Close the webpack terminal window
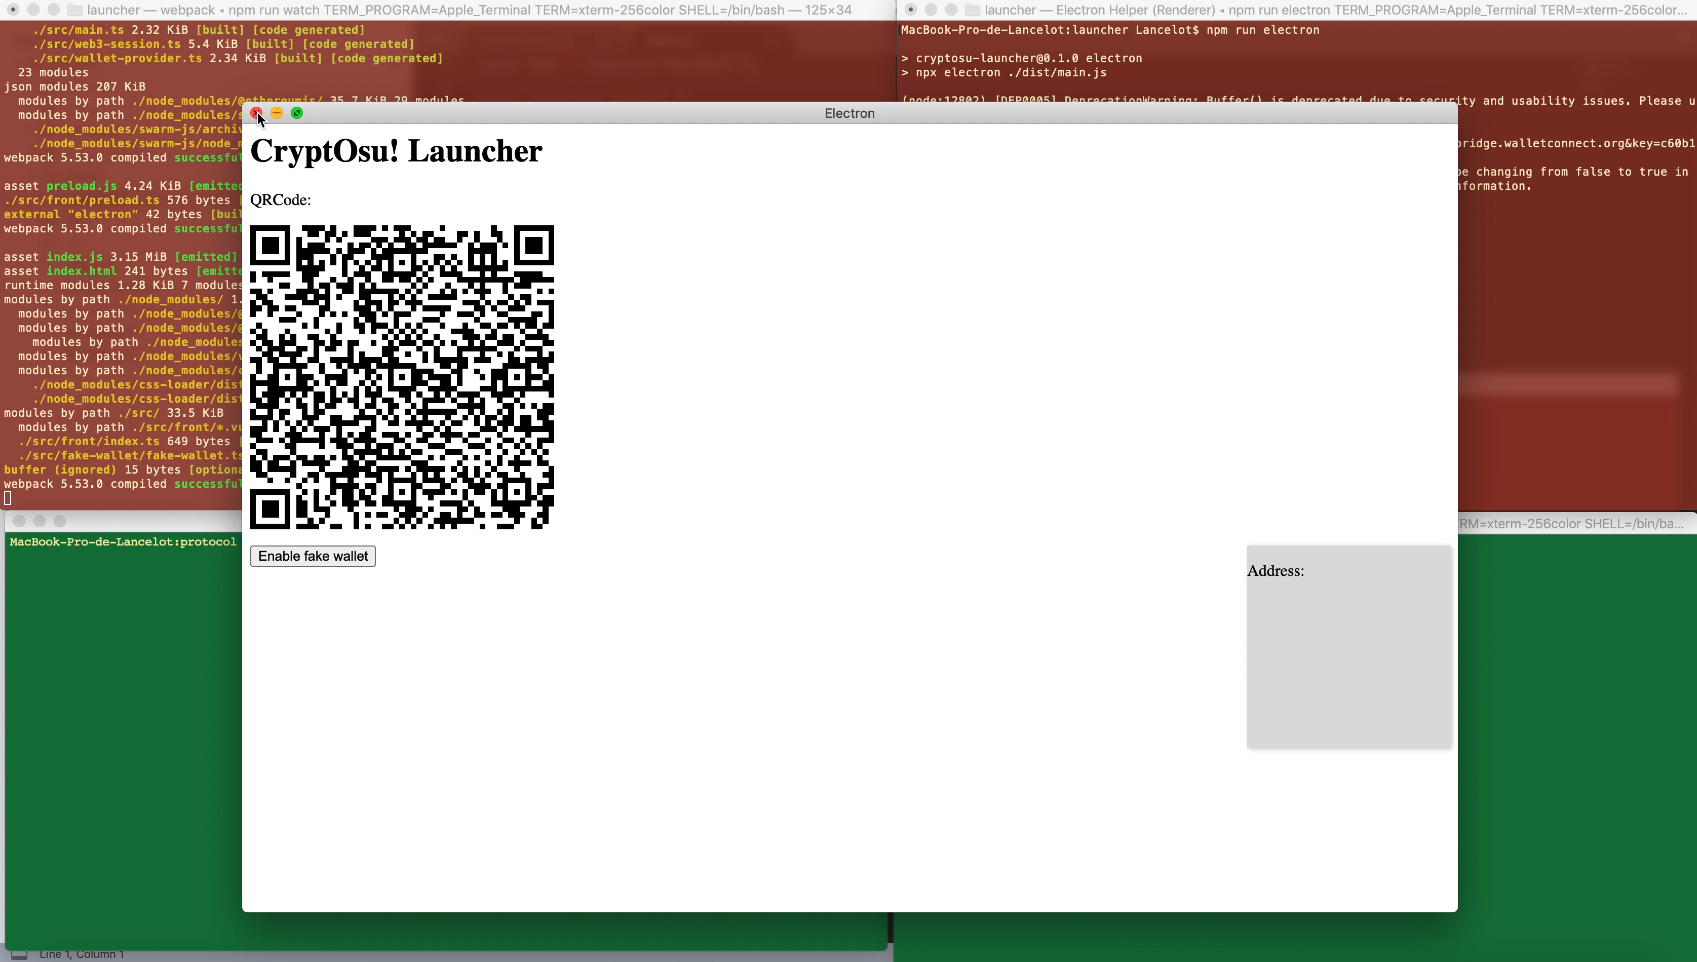 pyautogui.click(x=14, y=10)
